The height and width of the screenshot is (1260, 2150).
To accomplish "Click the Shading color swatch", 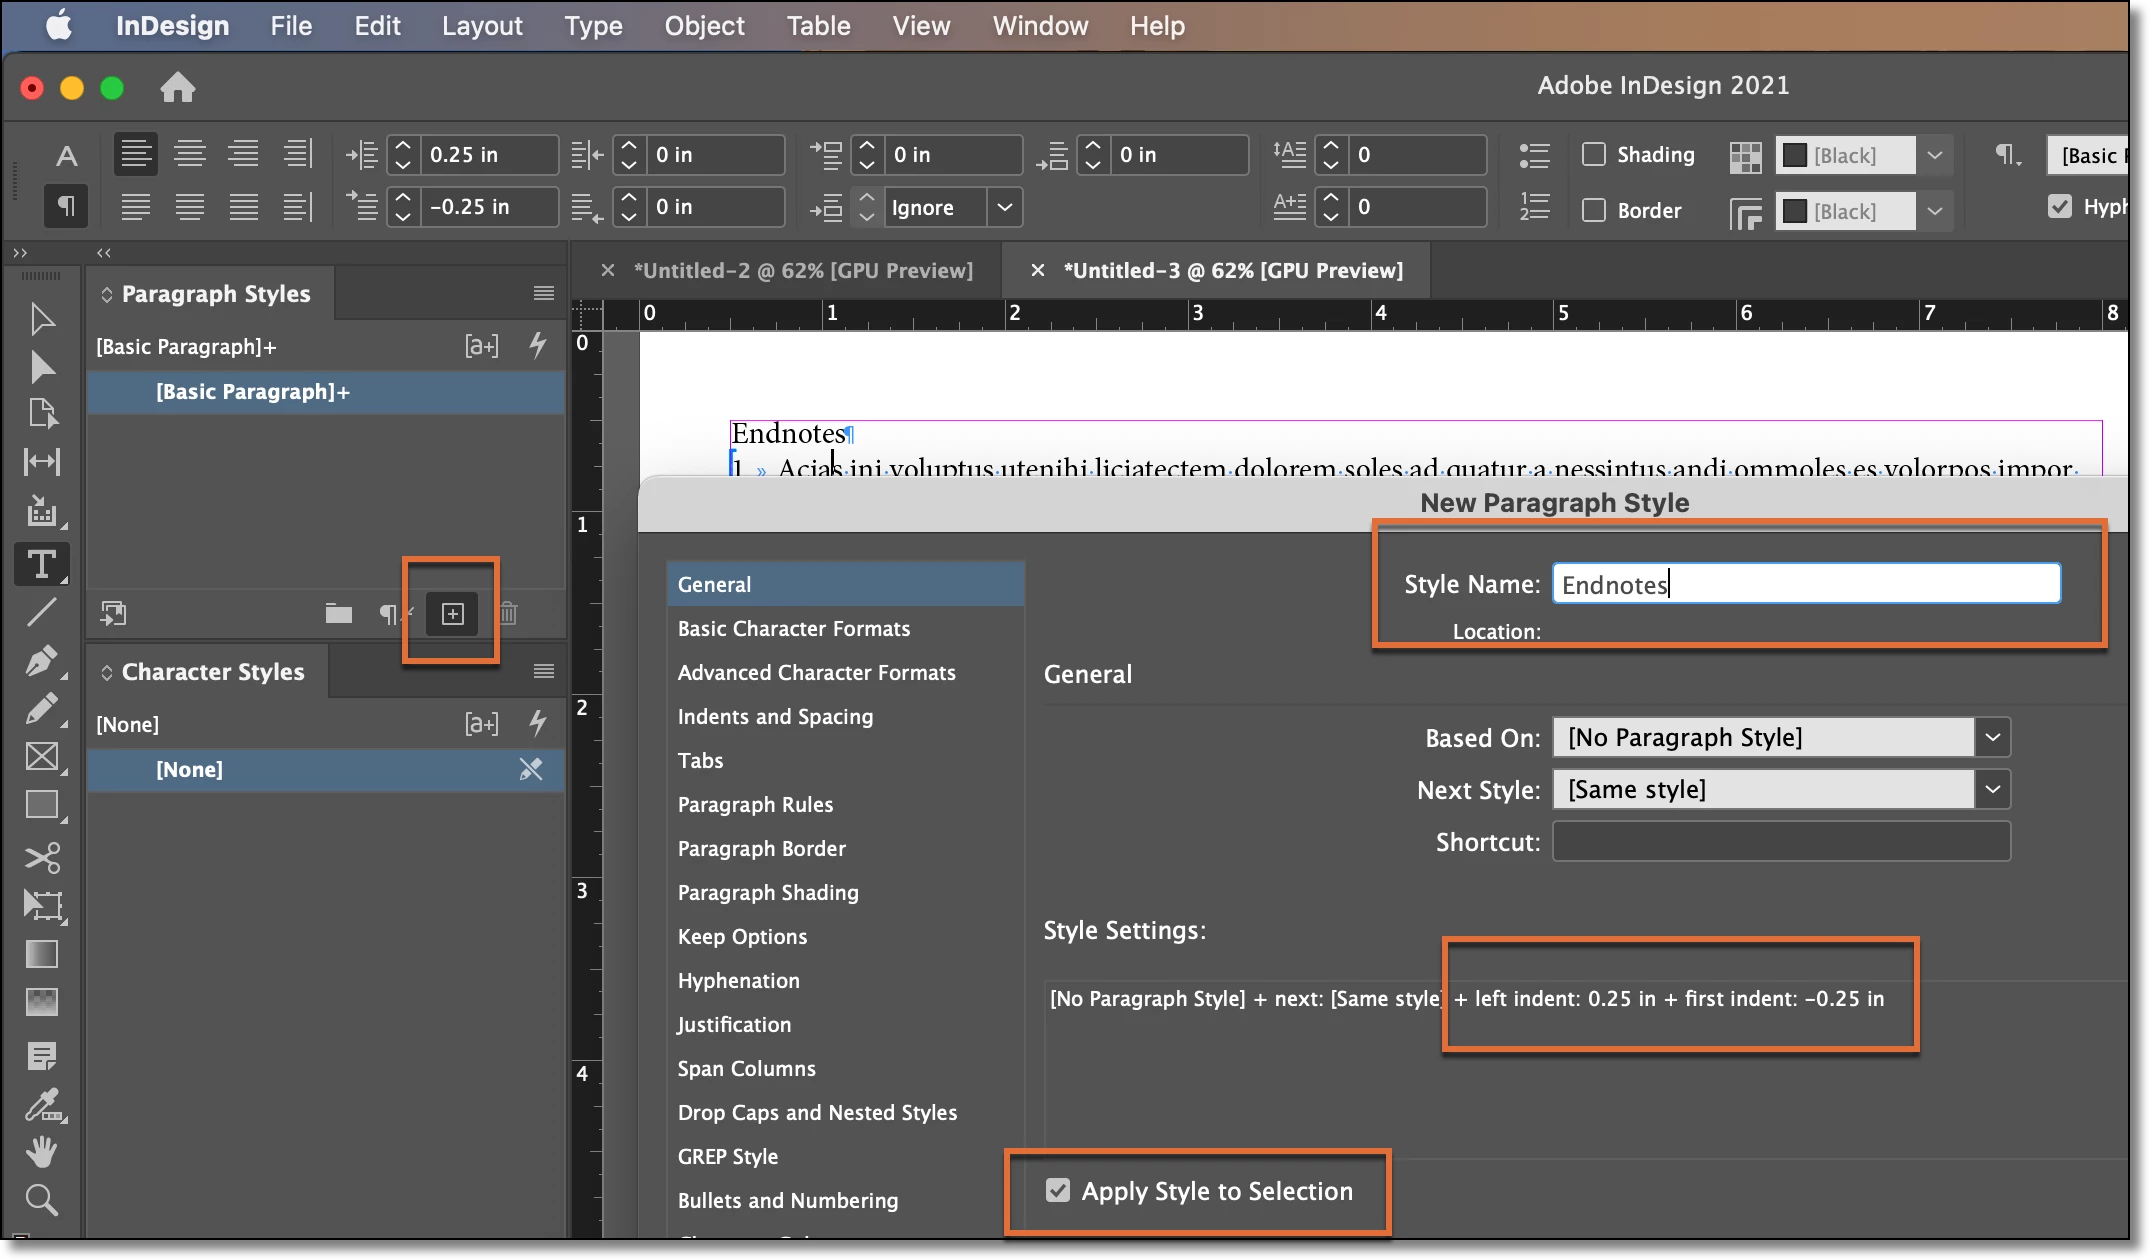I will click(x=1795, y=155).
